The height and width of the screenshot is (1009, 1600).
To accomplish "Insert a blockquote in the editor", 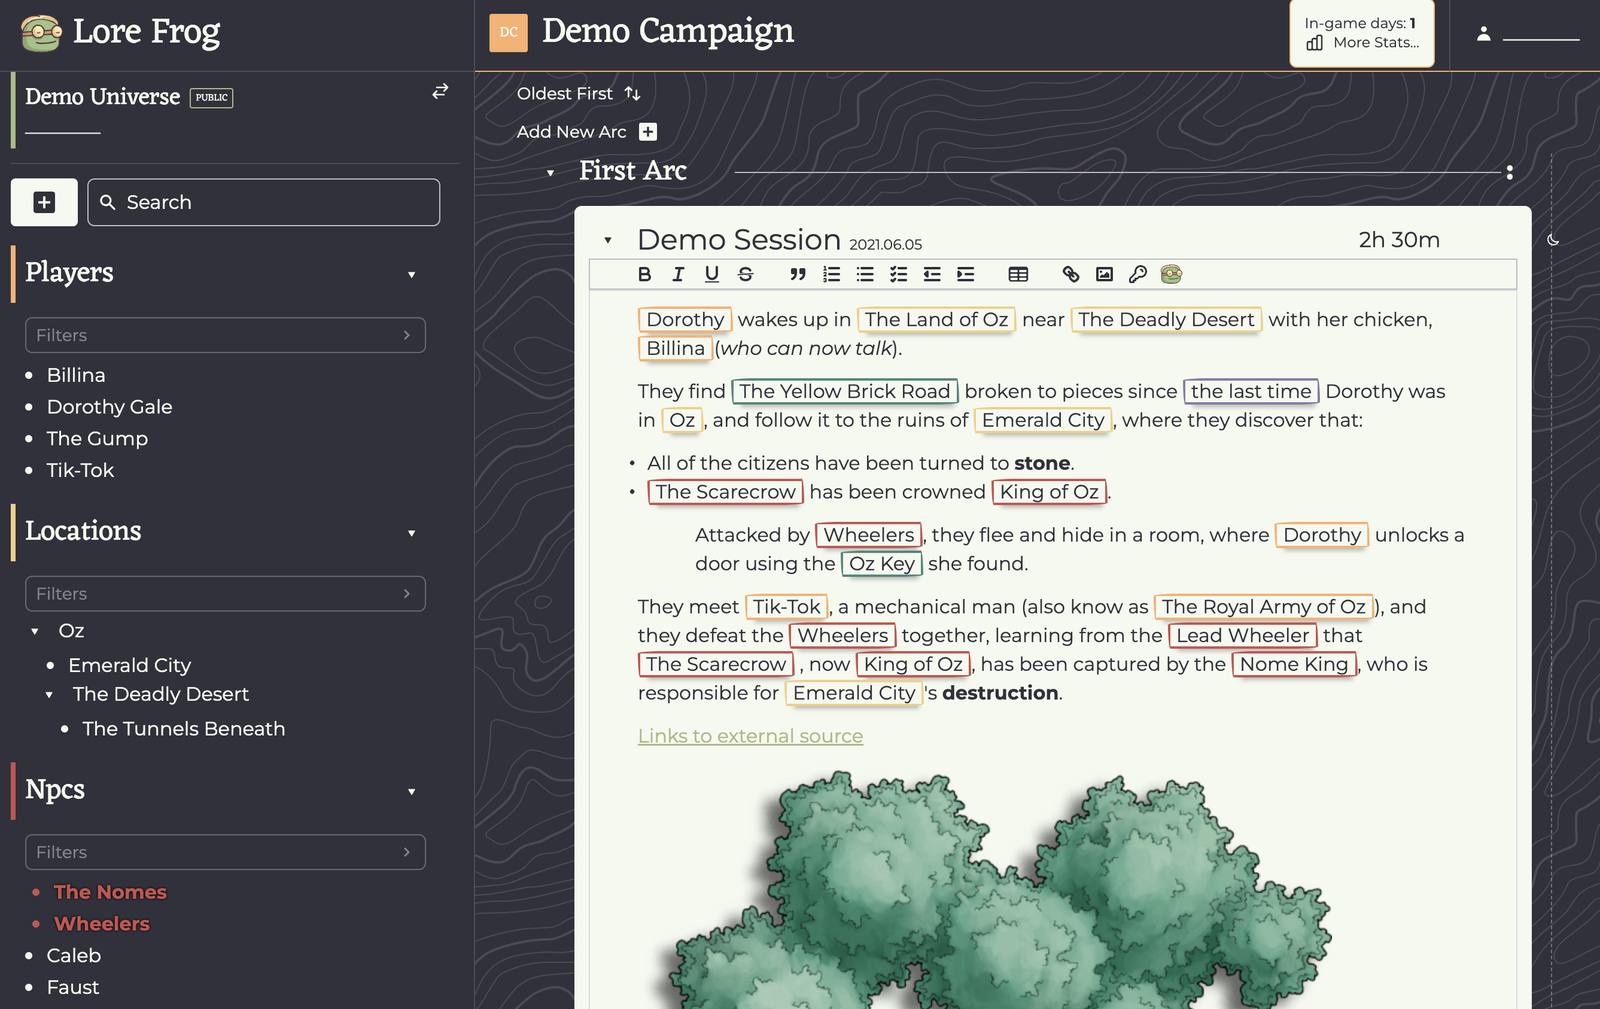I will (x=797, y=274).
